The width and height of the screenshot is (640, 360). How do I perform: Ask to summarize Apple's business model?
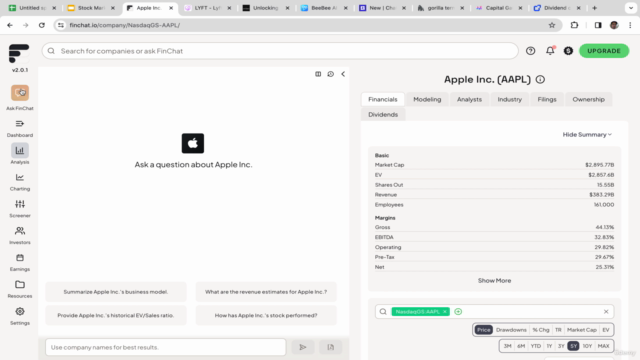(116, 292)
